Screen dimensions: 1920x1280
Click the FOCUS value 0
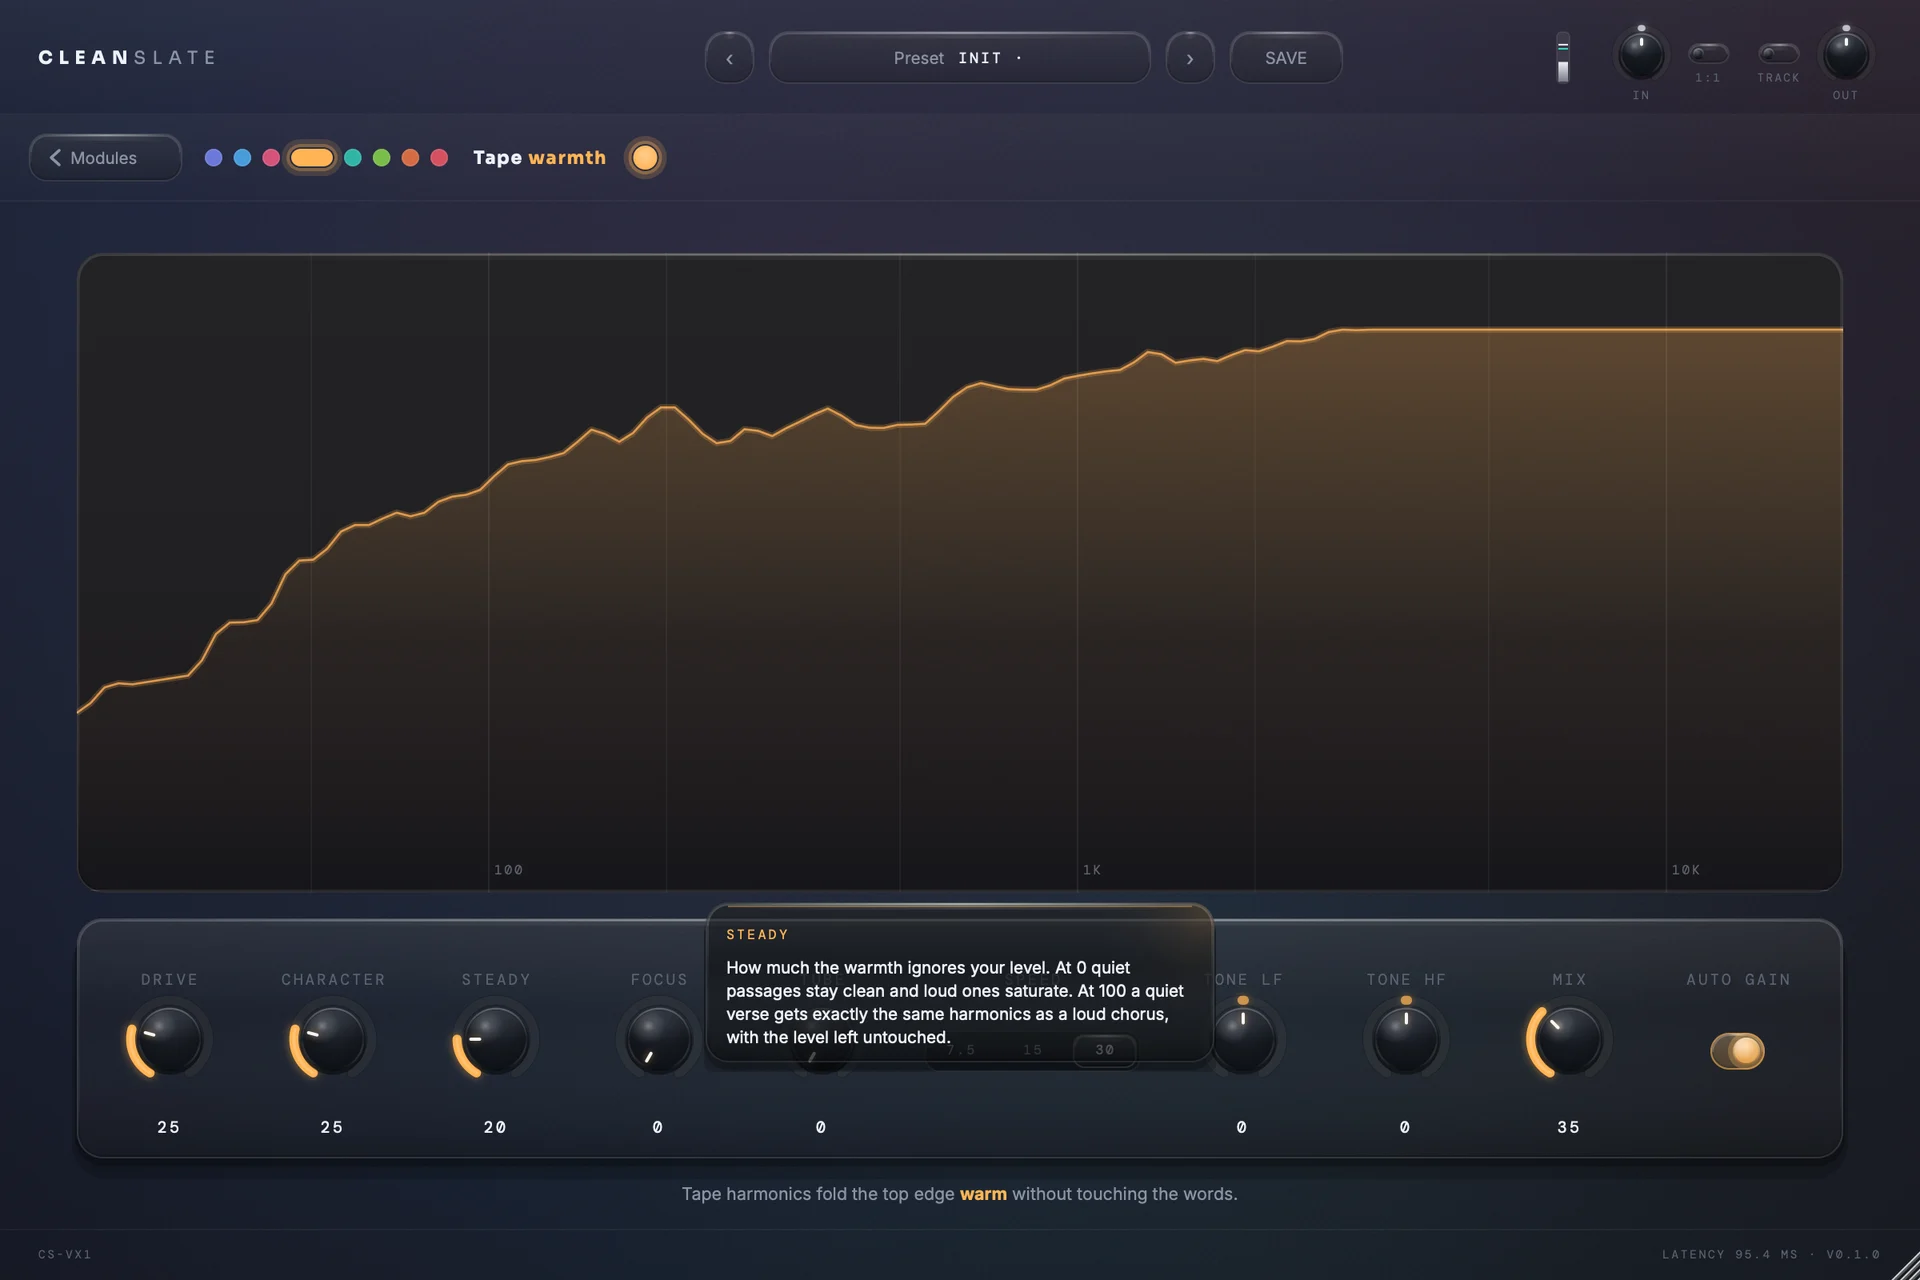click(x=658, y=1127)
